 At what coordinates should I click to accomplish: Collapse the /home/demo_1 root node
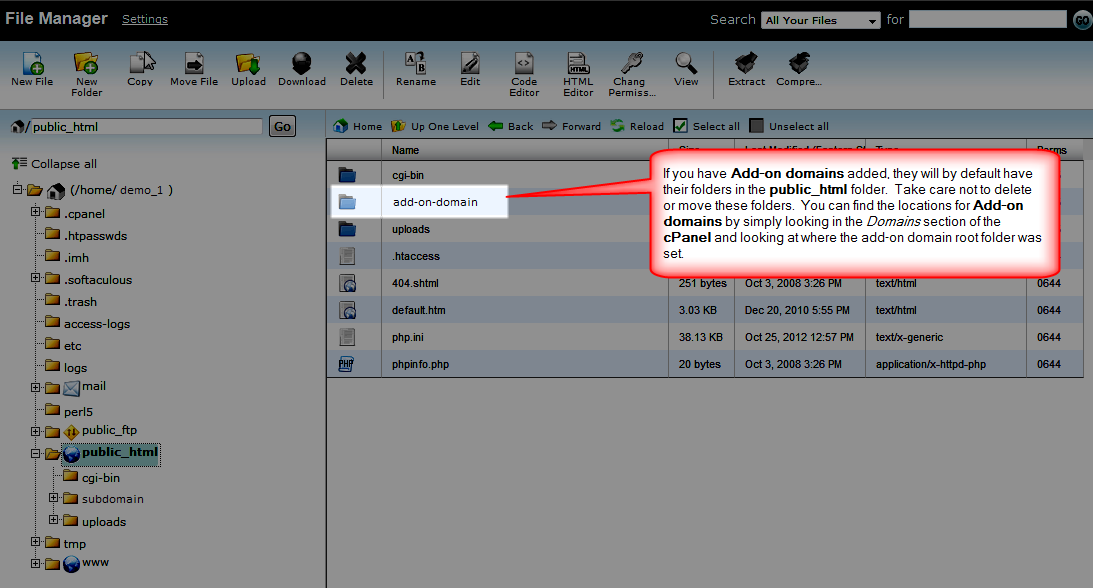click(x=17, y=189)
